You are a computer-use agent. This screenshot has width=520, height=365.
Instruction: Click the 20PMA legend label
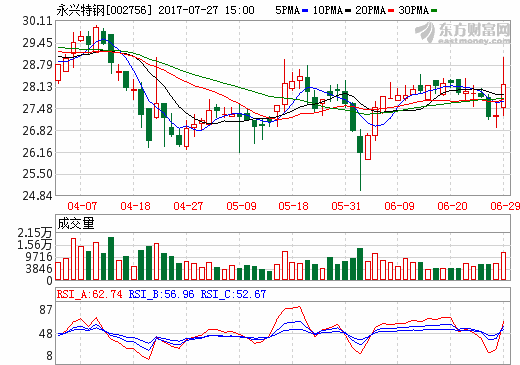[x=371, y=10]
